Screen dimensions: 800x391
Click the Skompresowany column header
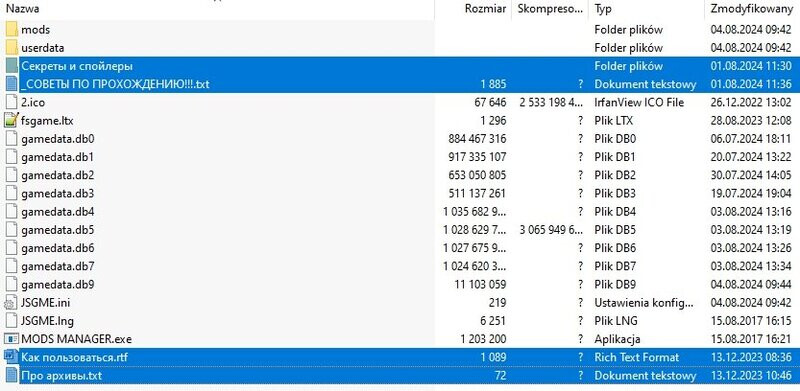tap(549, 9)
